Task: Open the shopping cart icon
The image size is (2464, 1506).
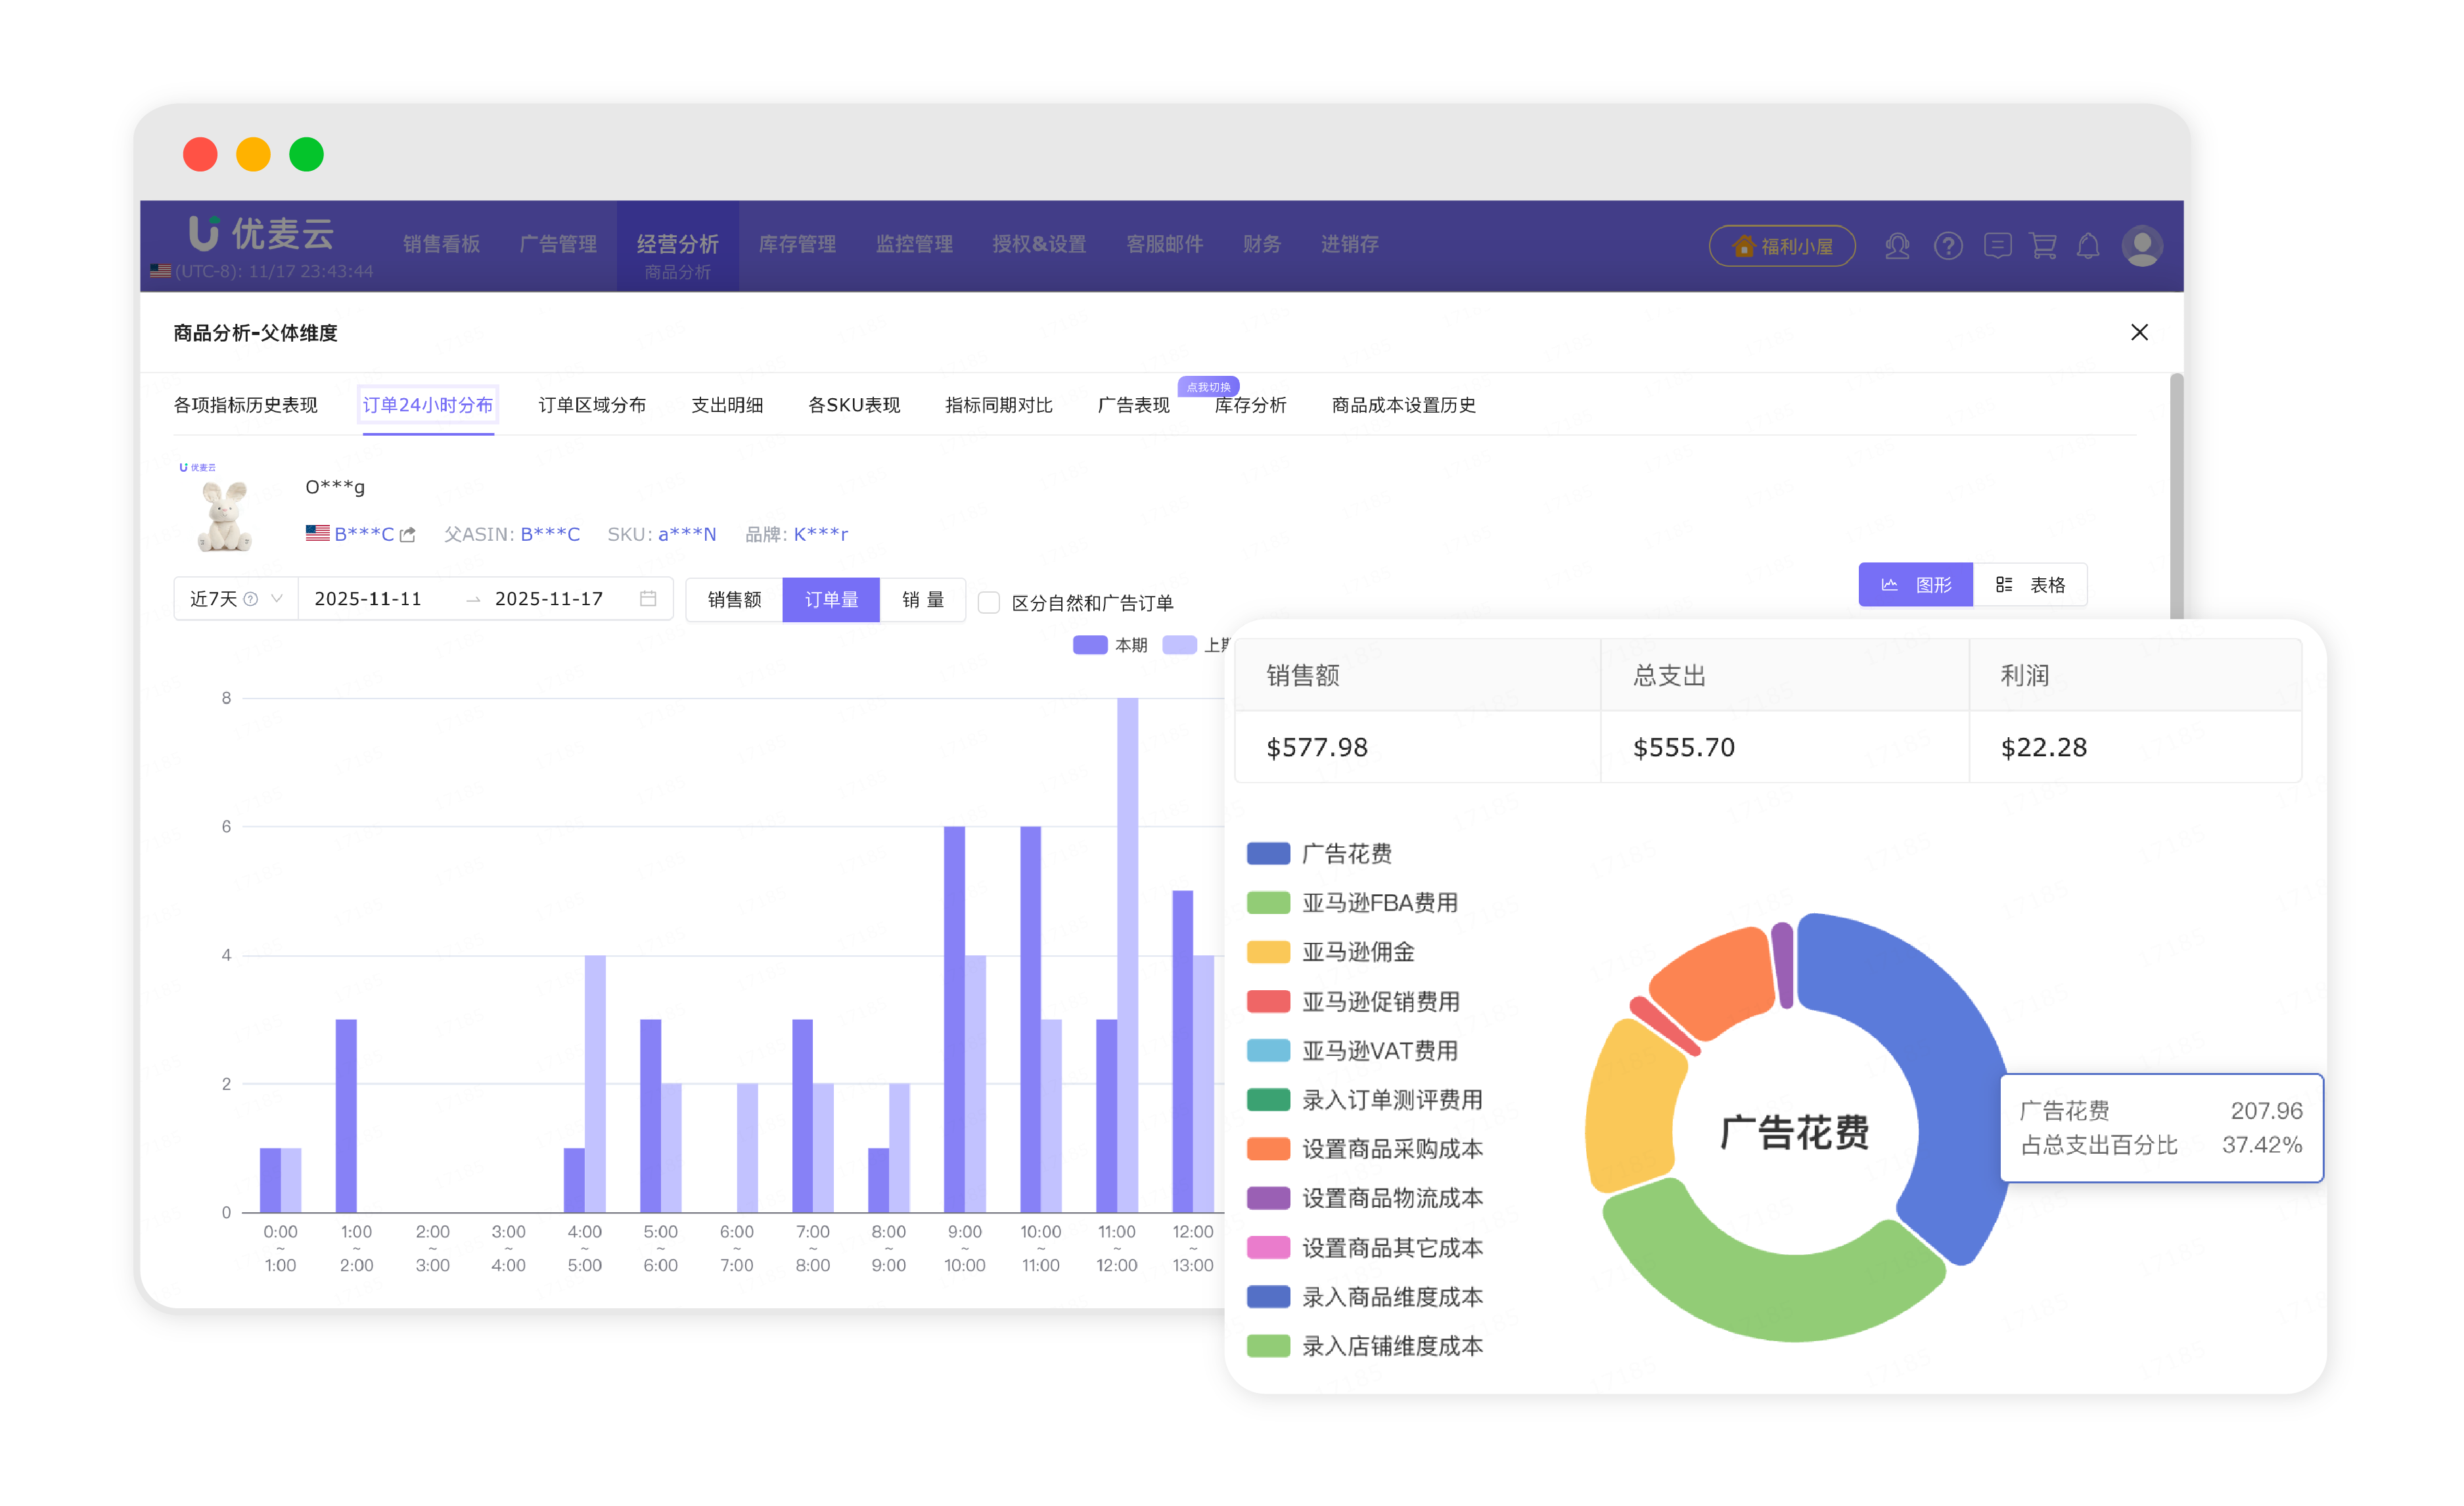Action: (x=2042, y=246)
